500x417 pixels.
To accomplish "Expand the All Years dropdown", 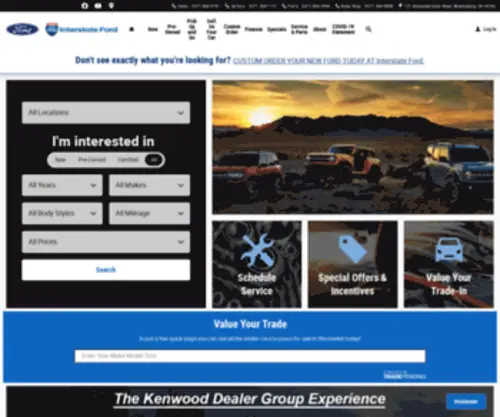I will pyautogui.click(x=62, y=185).
